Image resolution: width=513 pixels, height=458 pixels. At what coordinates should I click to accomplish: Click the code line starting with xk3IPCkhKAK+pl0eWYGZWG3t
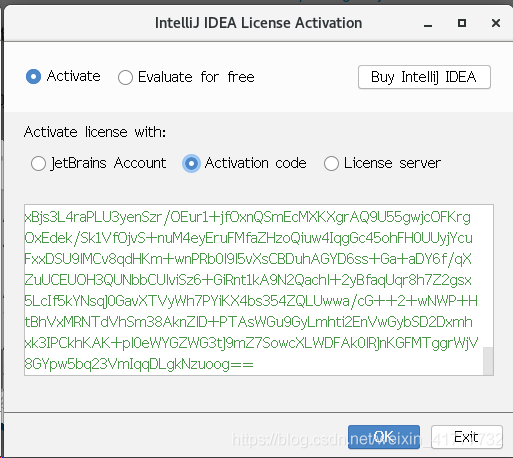(x=251, y=343)
